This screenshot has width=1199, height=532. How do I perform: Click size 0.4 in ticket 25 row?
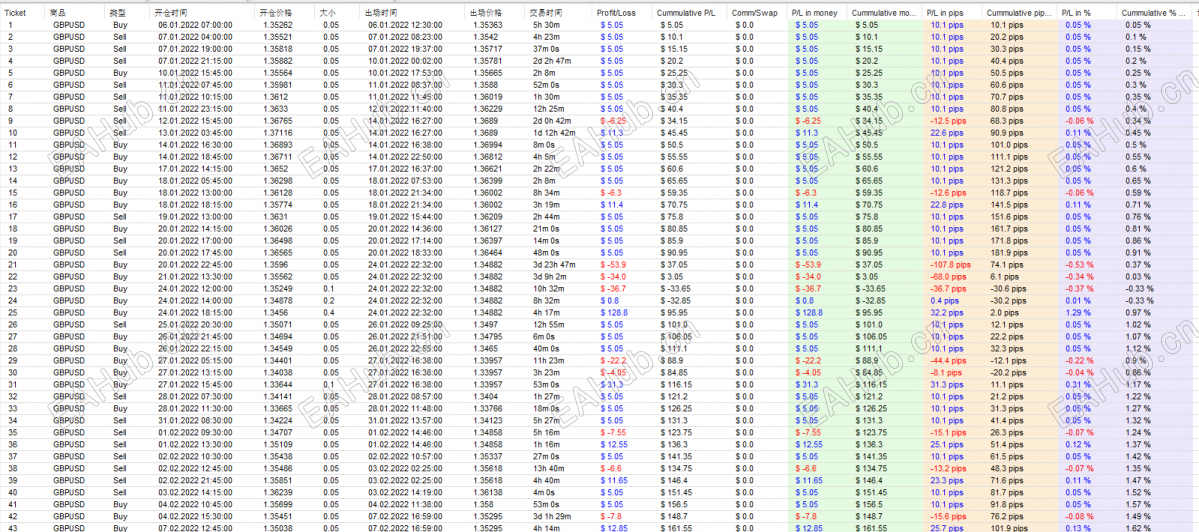(x=329, y=312)
